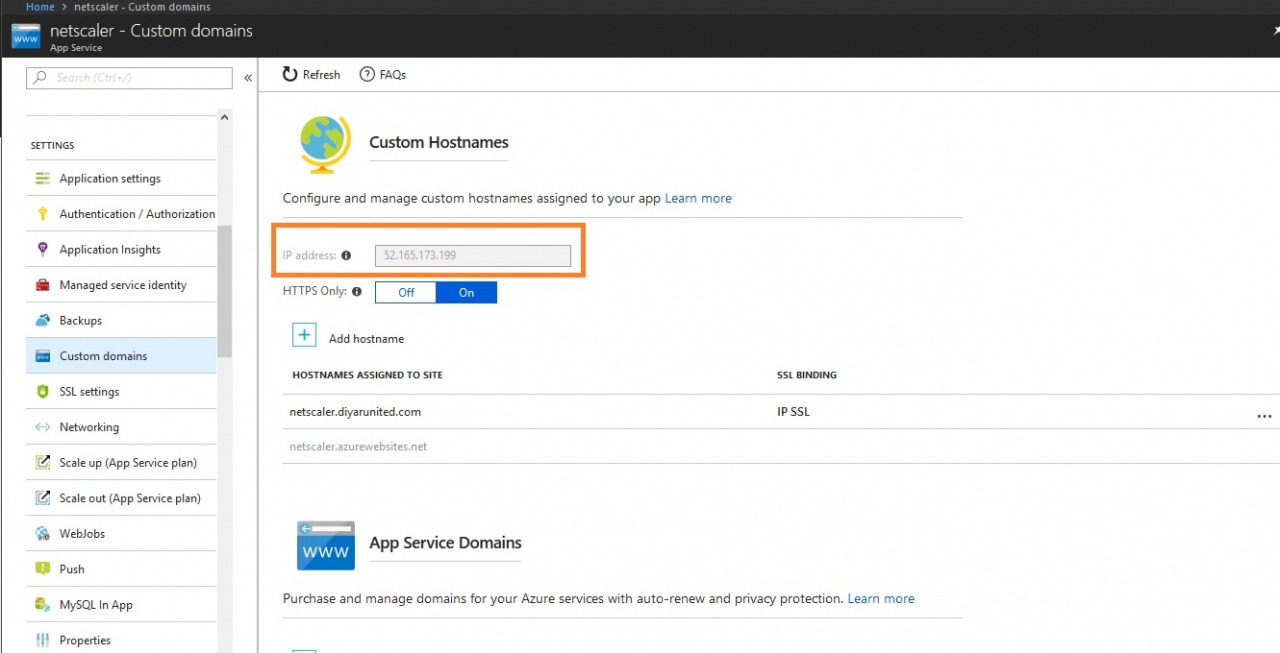This screenshot has width=1280, height=653.
Task: Click the Refresh circular arrow icon
Action: pos(290,74)
